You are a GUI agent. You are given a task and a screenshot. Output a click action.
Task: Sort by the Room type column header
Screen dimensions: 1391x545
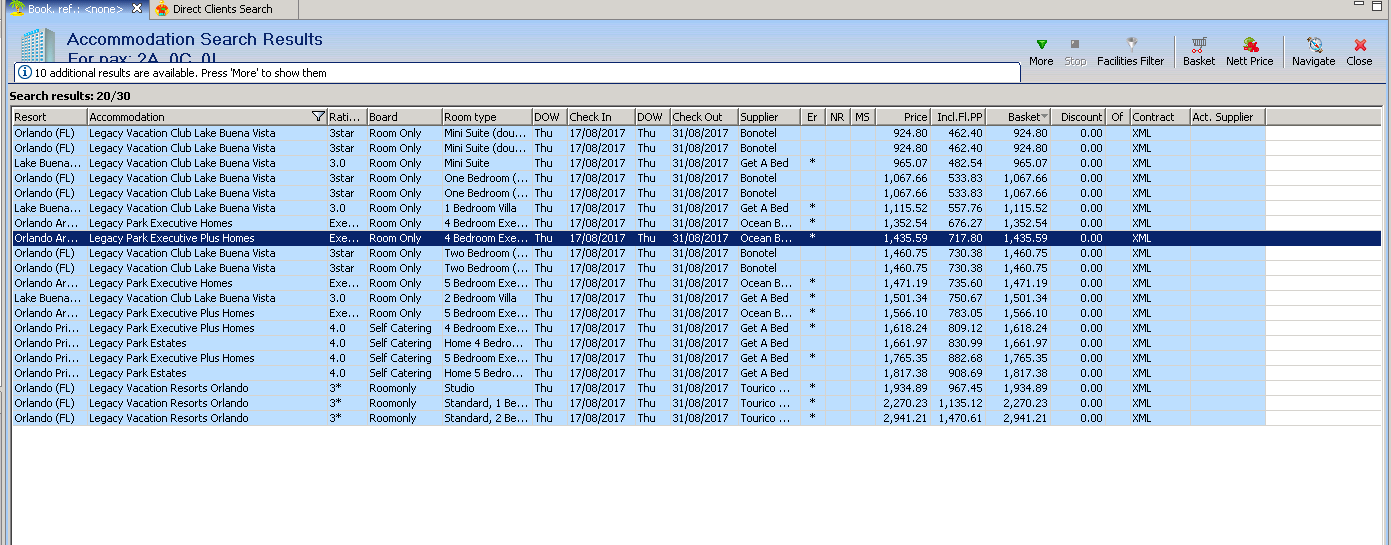(x=487, y=117)
